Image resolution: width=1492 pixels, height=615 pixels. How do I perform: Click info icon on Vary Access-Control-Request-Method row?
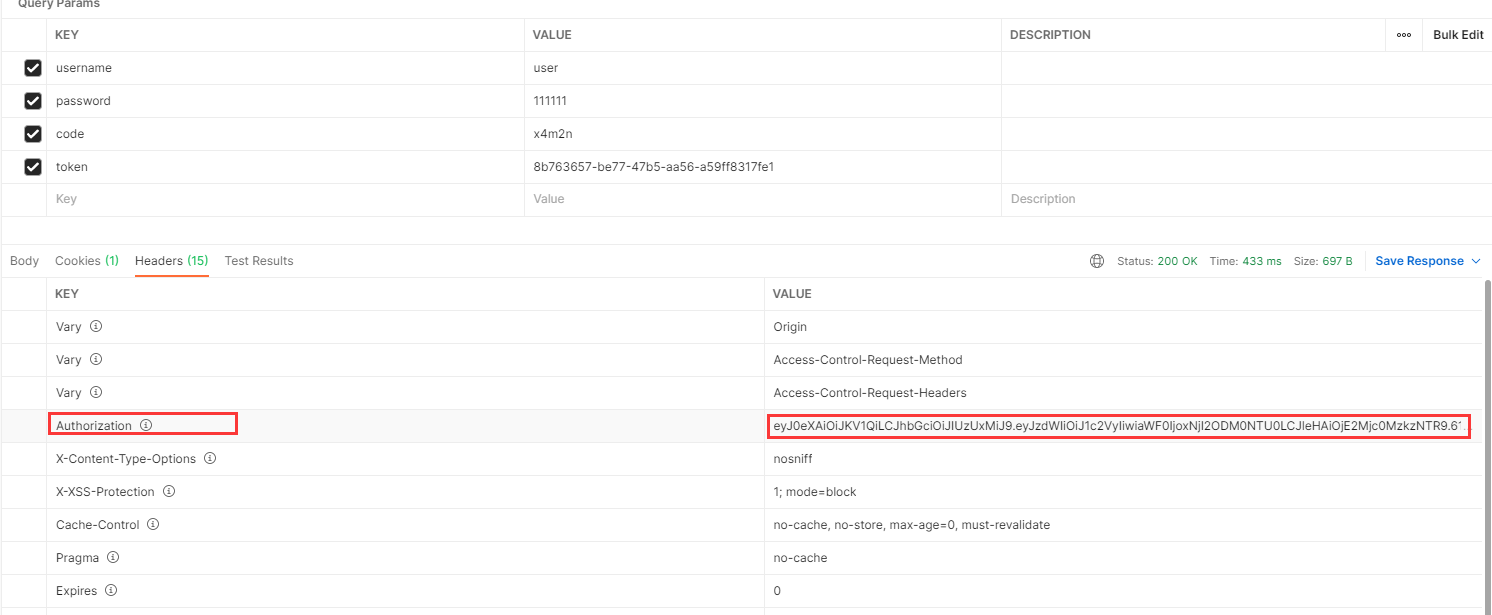click(96, 359)
